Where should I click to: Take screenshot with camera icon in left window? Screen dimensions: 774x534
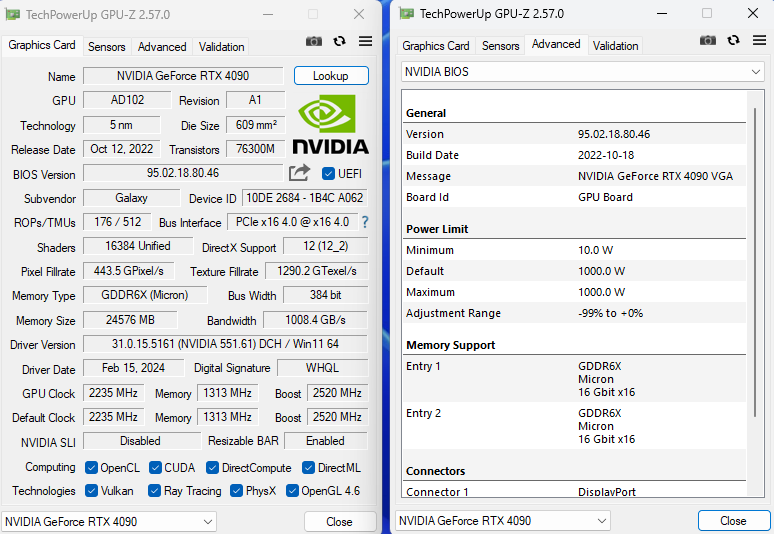click(313, 41)
